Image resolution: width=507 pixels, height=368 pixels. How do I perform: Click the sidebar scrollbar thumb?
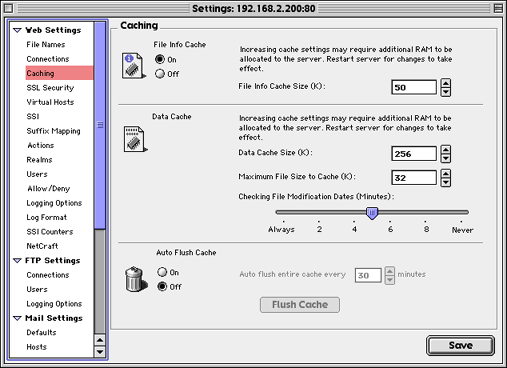pyautogui.click(x=100, y=125)
